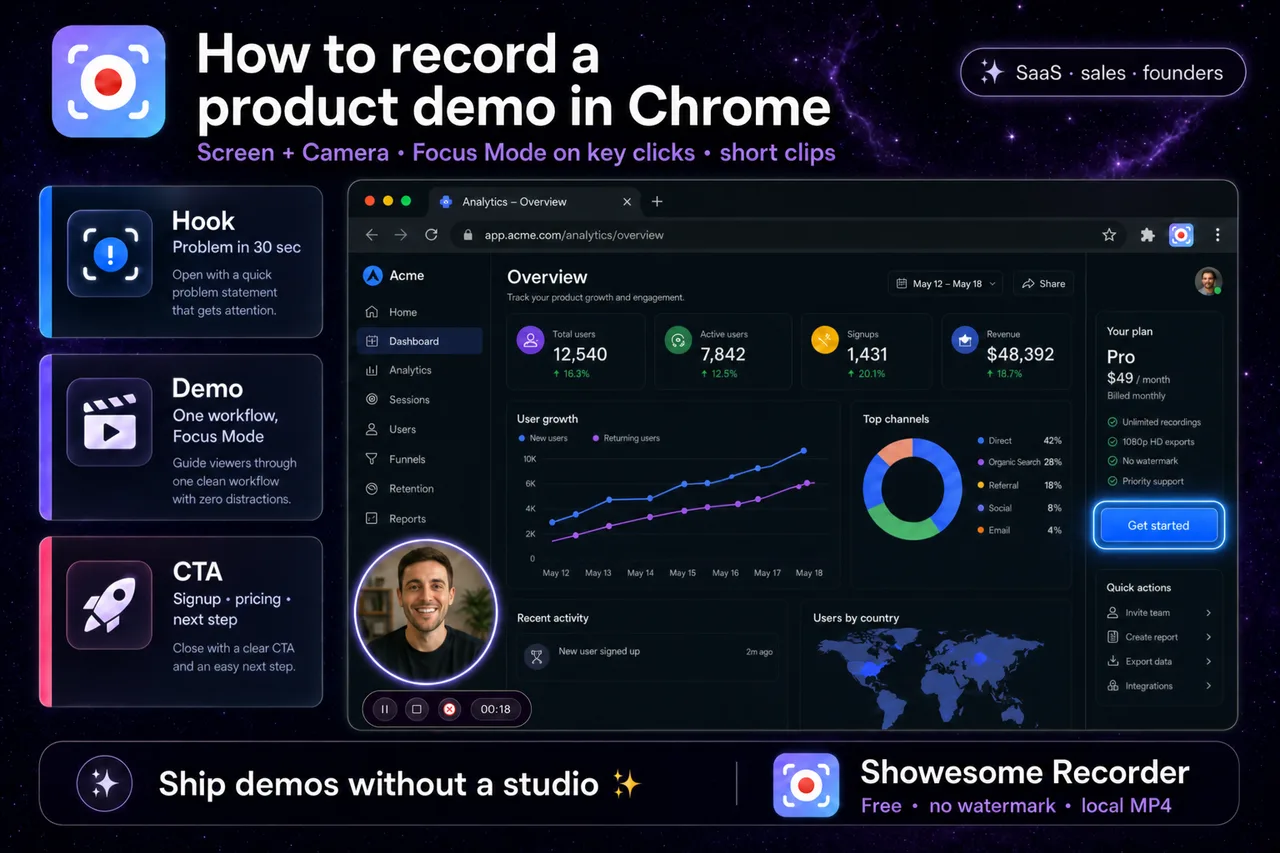
Task: Click the New user signed up activity row
Action: (x=648, y=654)
